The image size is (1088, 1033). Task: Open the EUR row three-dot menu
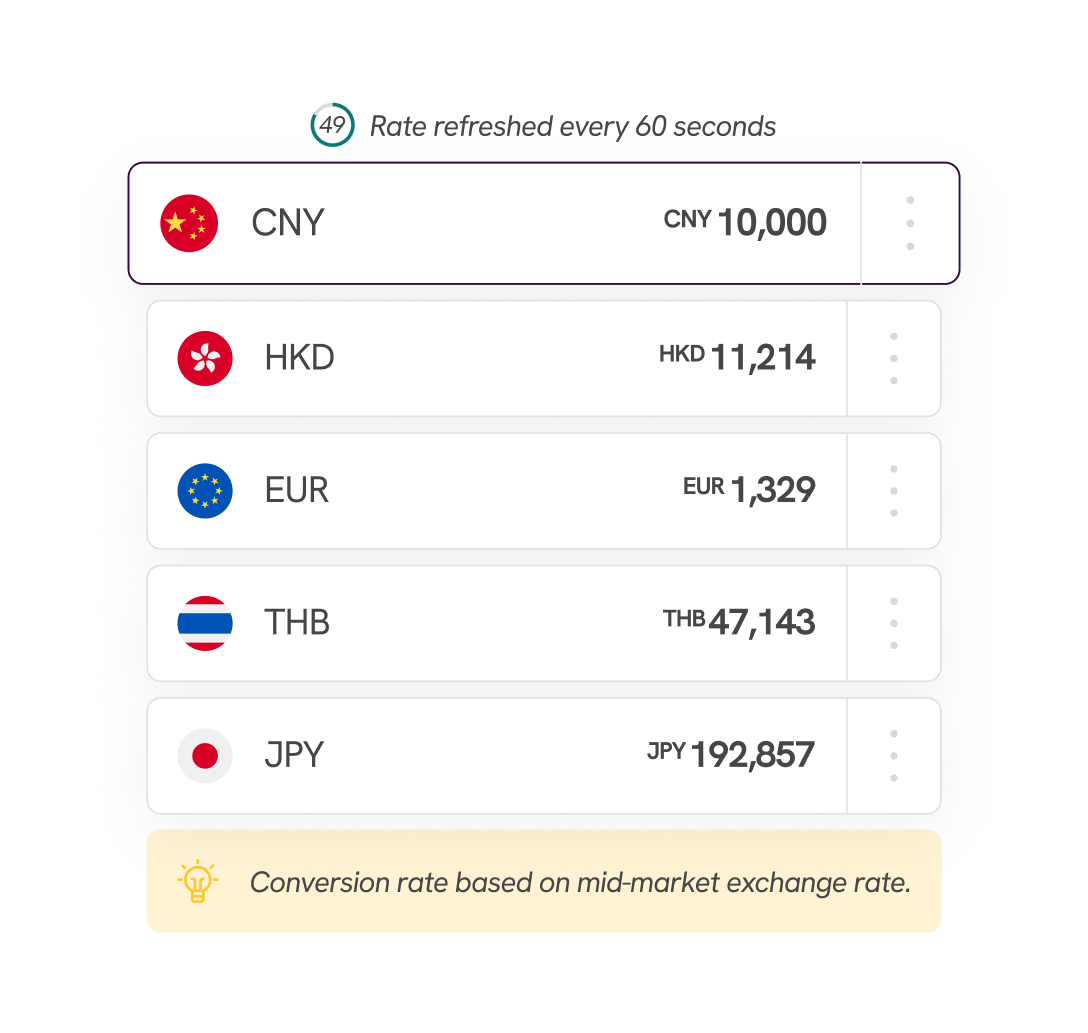pyautogui.click(x=893, y=491)
